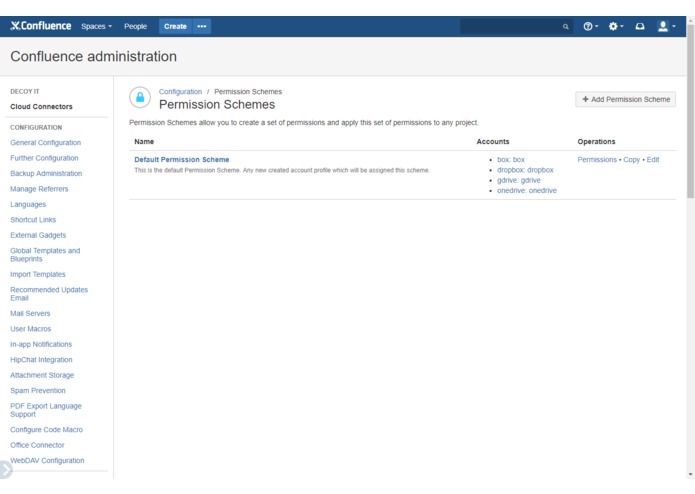Open the notifications tray icon
The image size is (695, 494).
[640, 26]
